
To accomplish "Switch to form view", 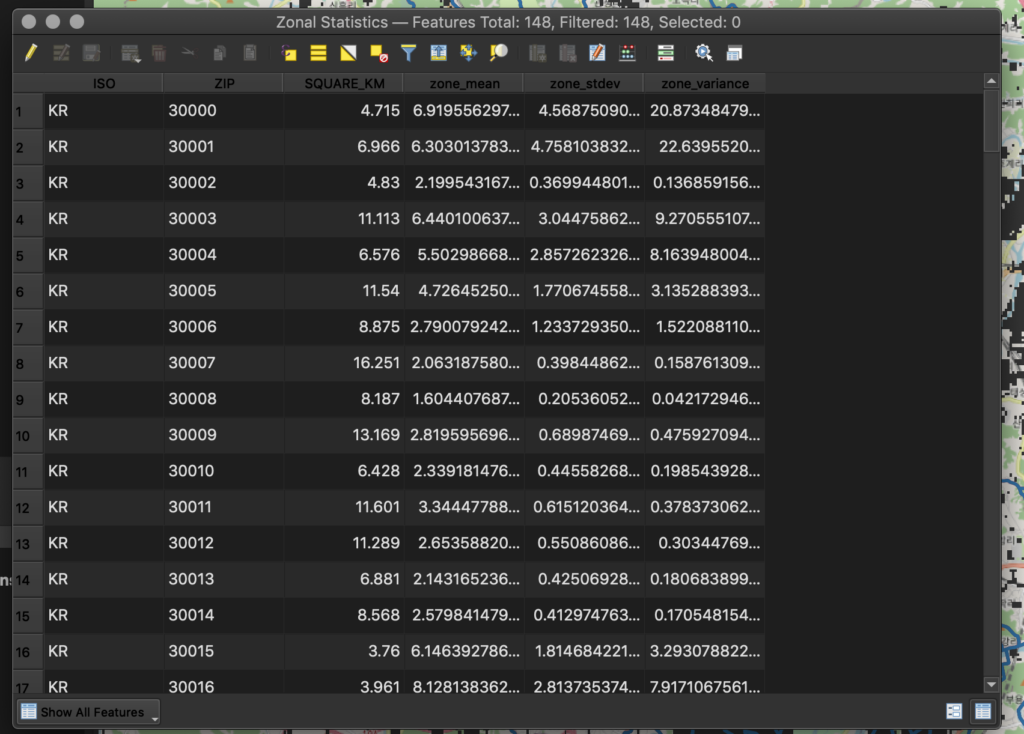I will (x=954, y=711).
